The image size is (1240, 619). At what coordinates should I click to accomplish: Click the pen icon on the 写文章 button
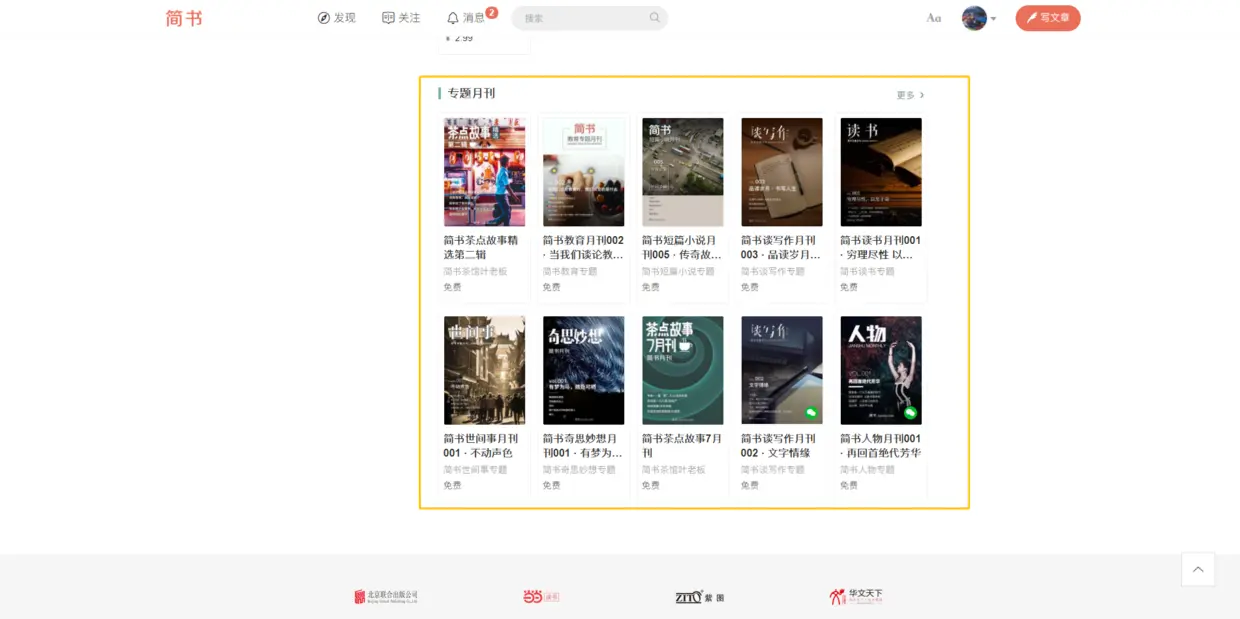pyautogui.click(x=1031, y=17)
